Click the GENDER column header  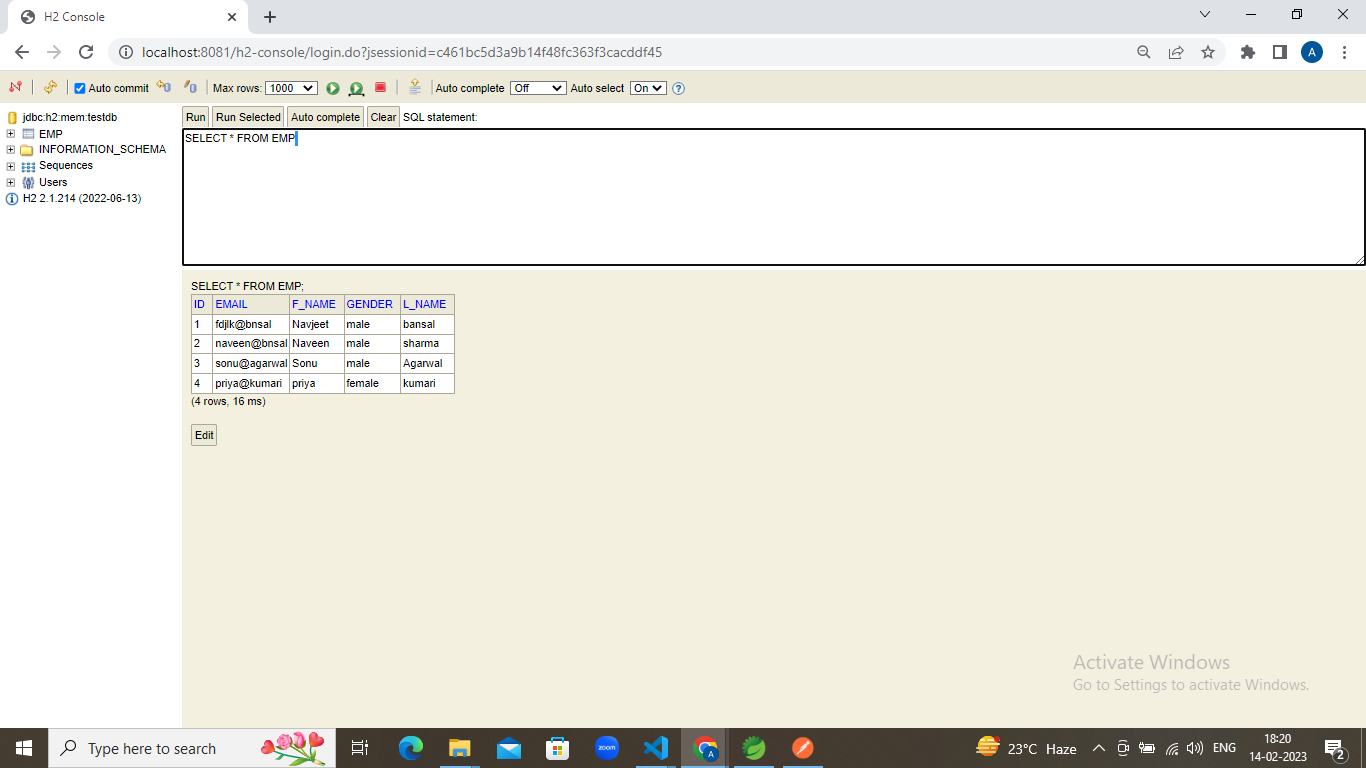click(370, 304)
